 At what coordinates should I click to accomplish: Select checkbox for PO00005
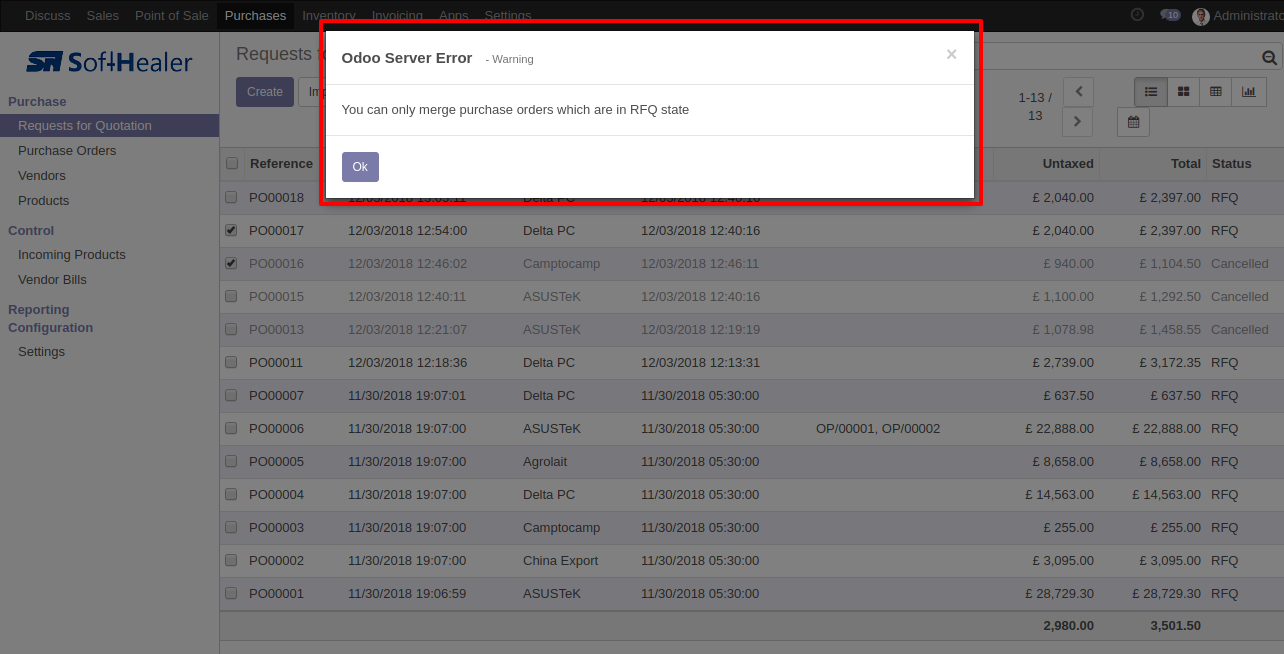231,461
